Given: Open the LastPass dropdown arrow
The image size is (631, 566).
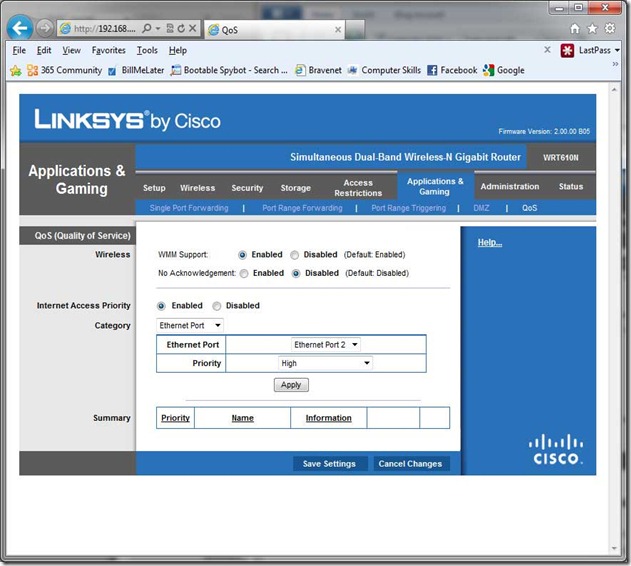Looking at the screenshot, I should tap(617, 51).
